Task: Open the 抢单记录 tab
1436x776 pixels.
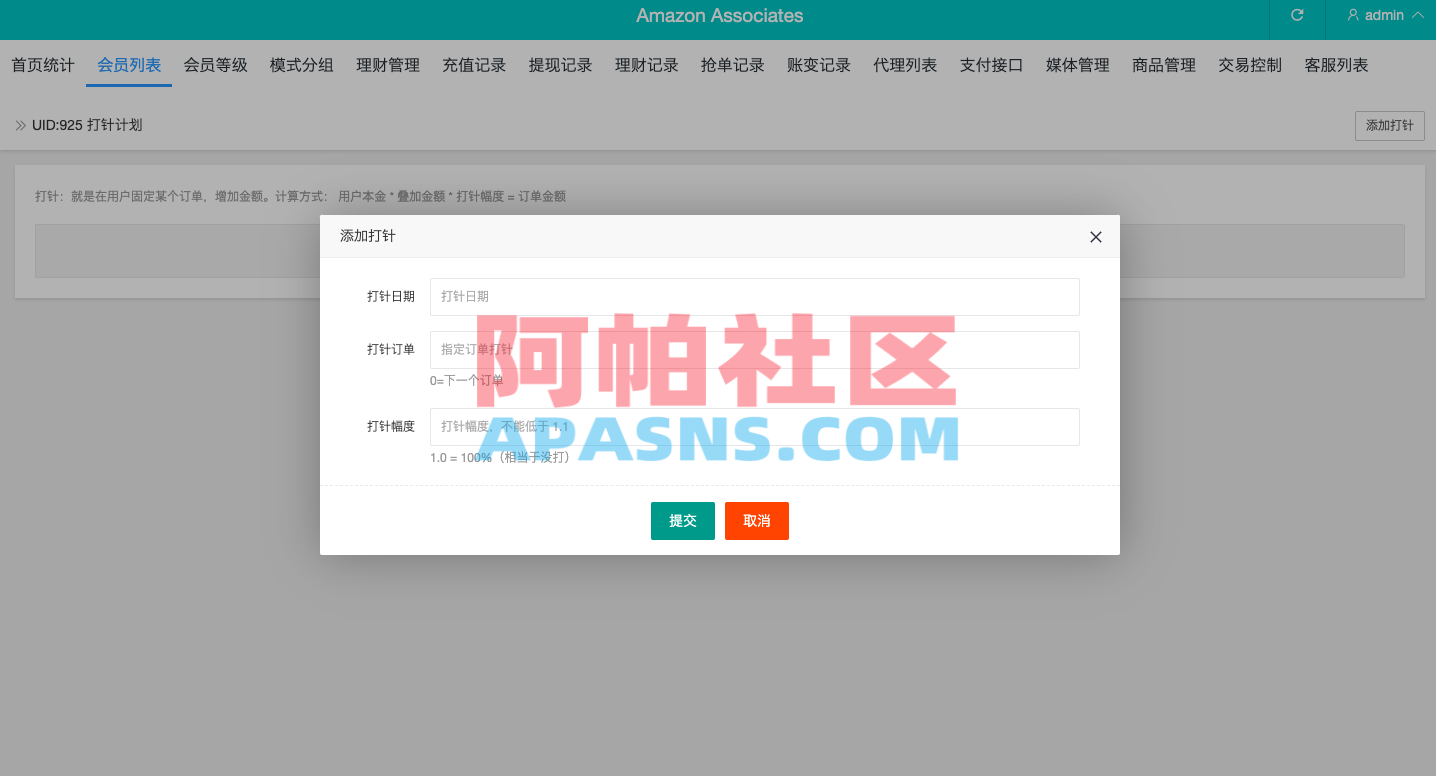Action: (733, 65)
